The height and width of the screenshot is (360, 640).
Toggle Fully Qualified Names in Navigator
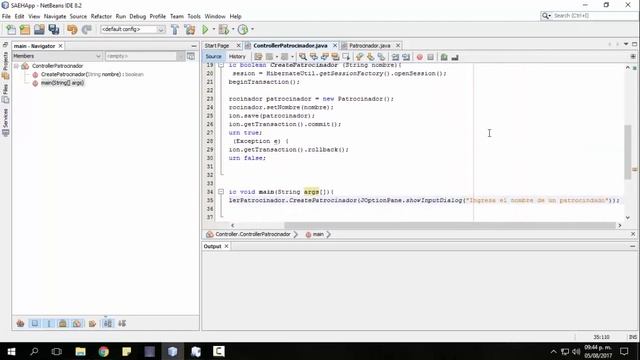[x=92, y=323]
